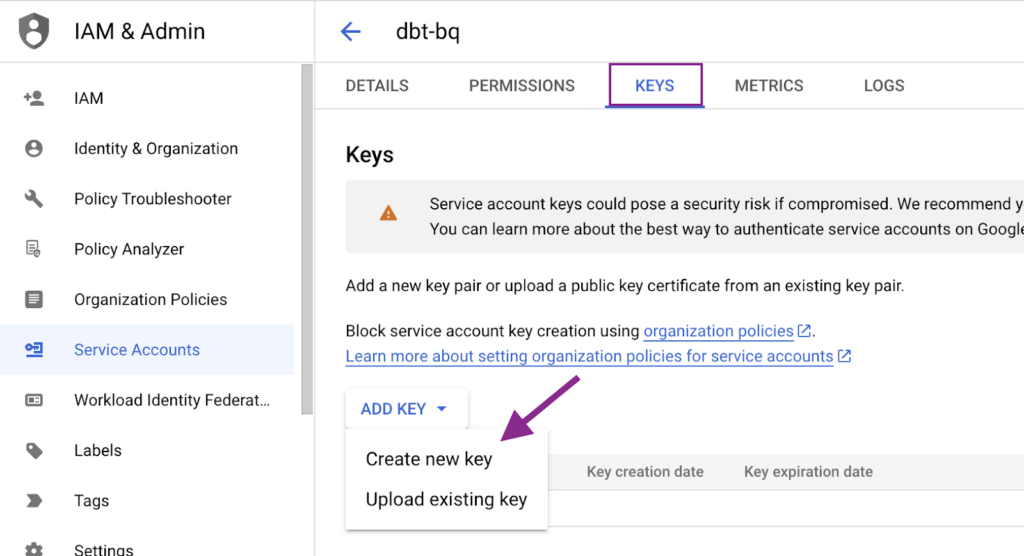Screen dimensions: 1024x556
Task: Expand the ADD KEY dropdown
Action: click(406, 409)
